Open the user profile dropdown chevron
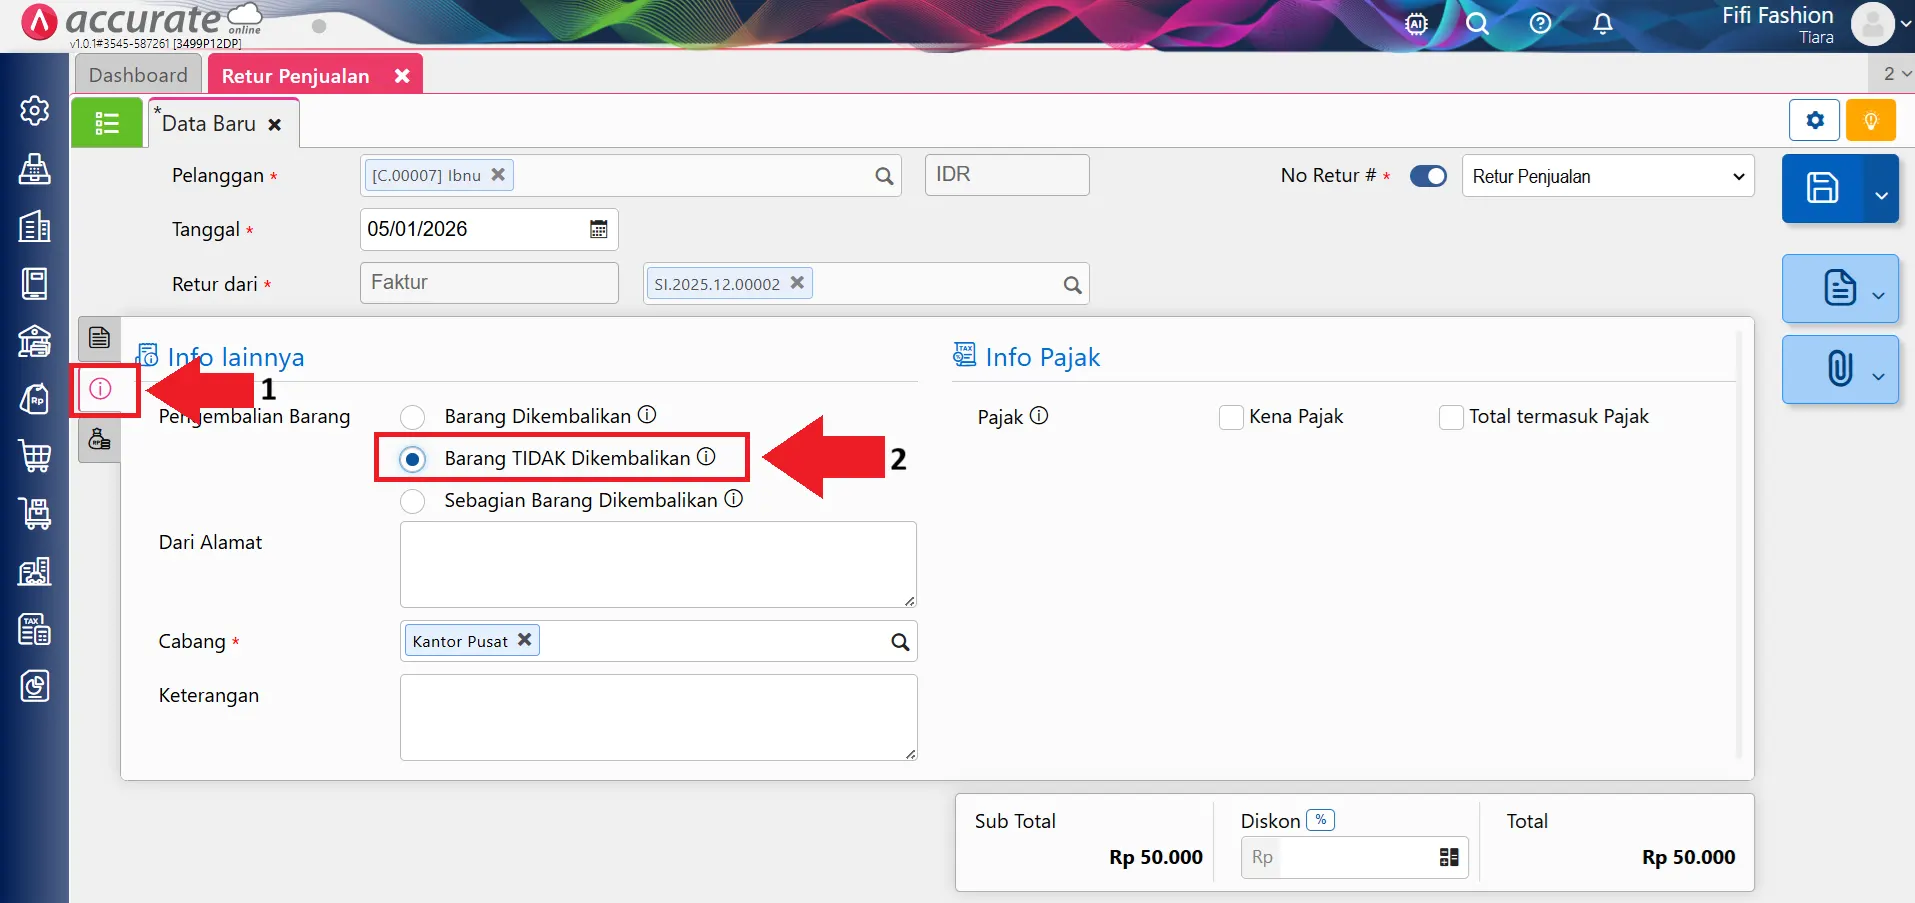 1905,25
